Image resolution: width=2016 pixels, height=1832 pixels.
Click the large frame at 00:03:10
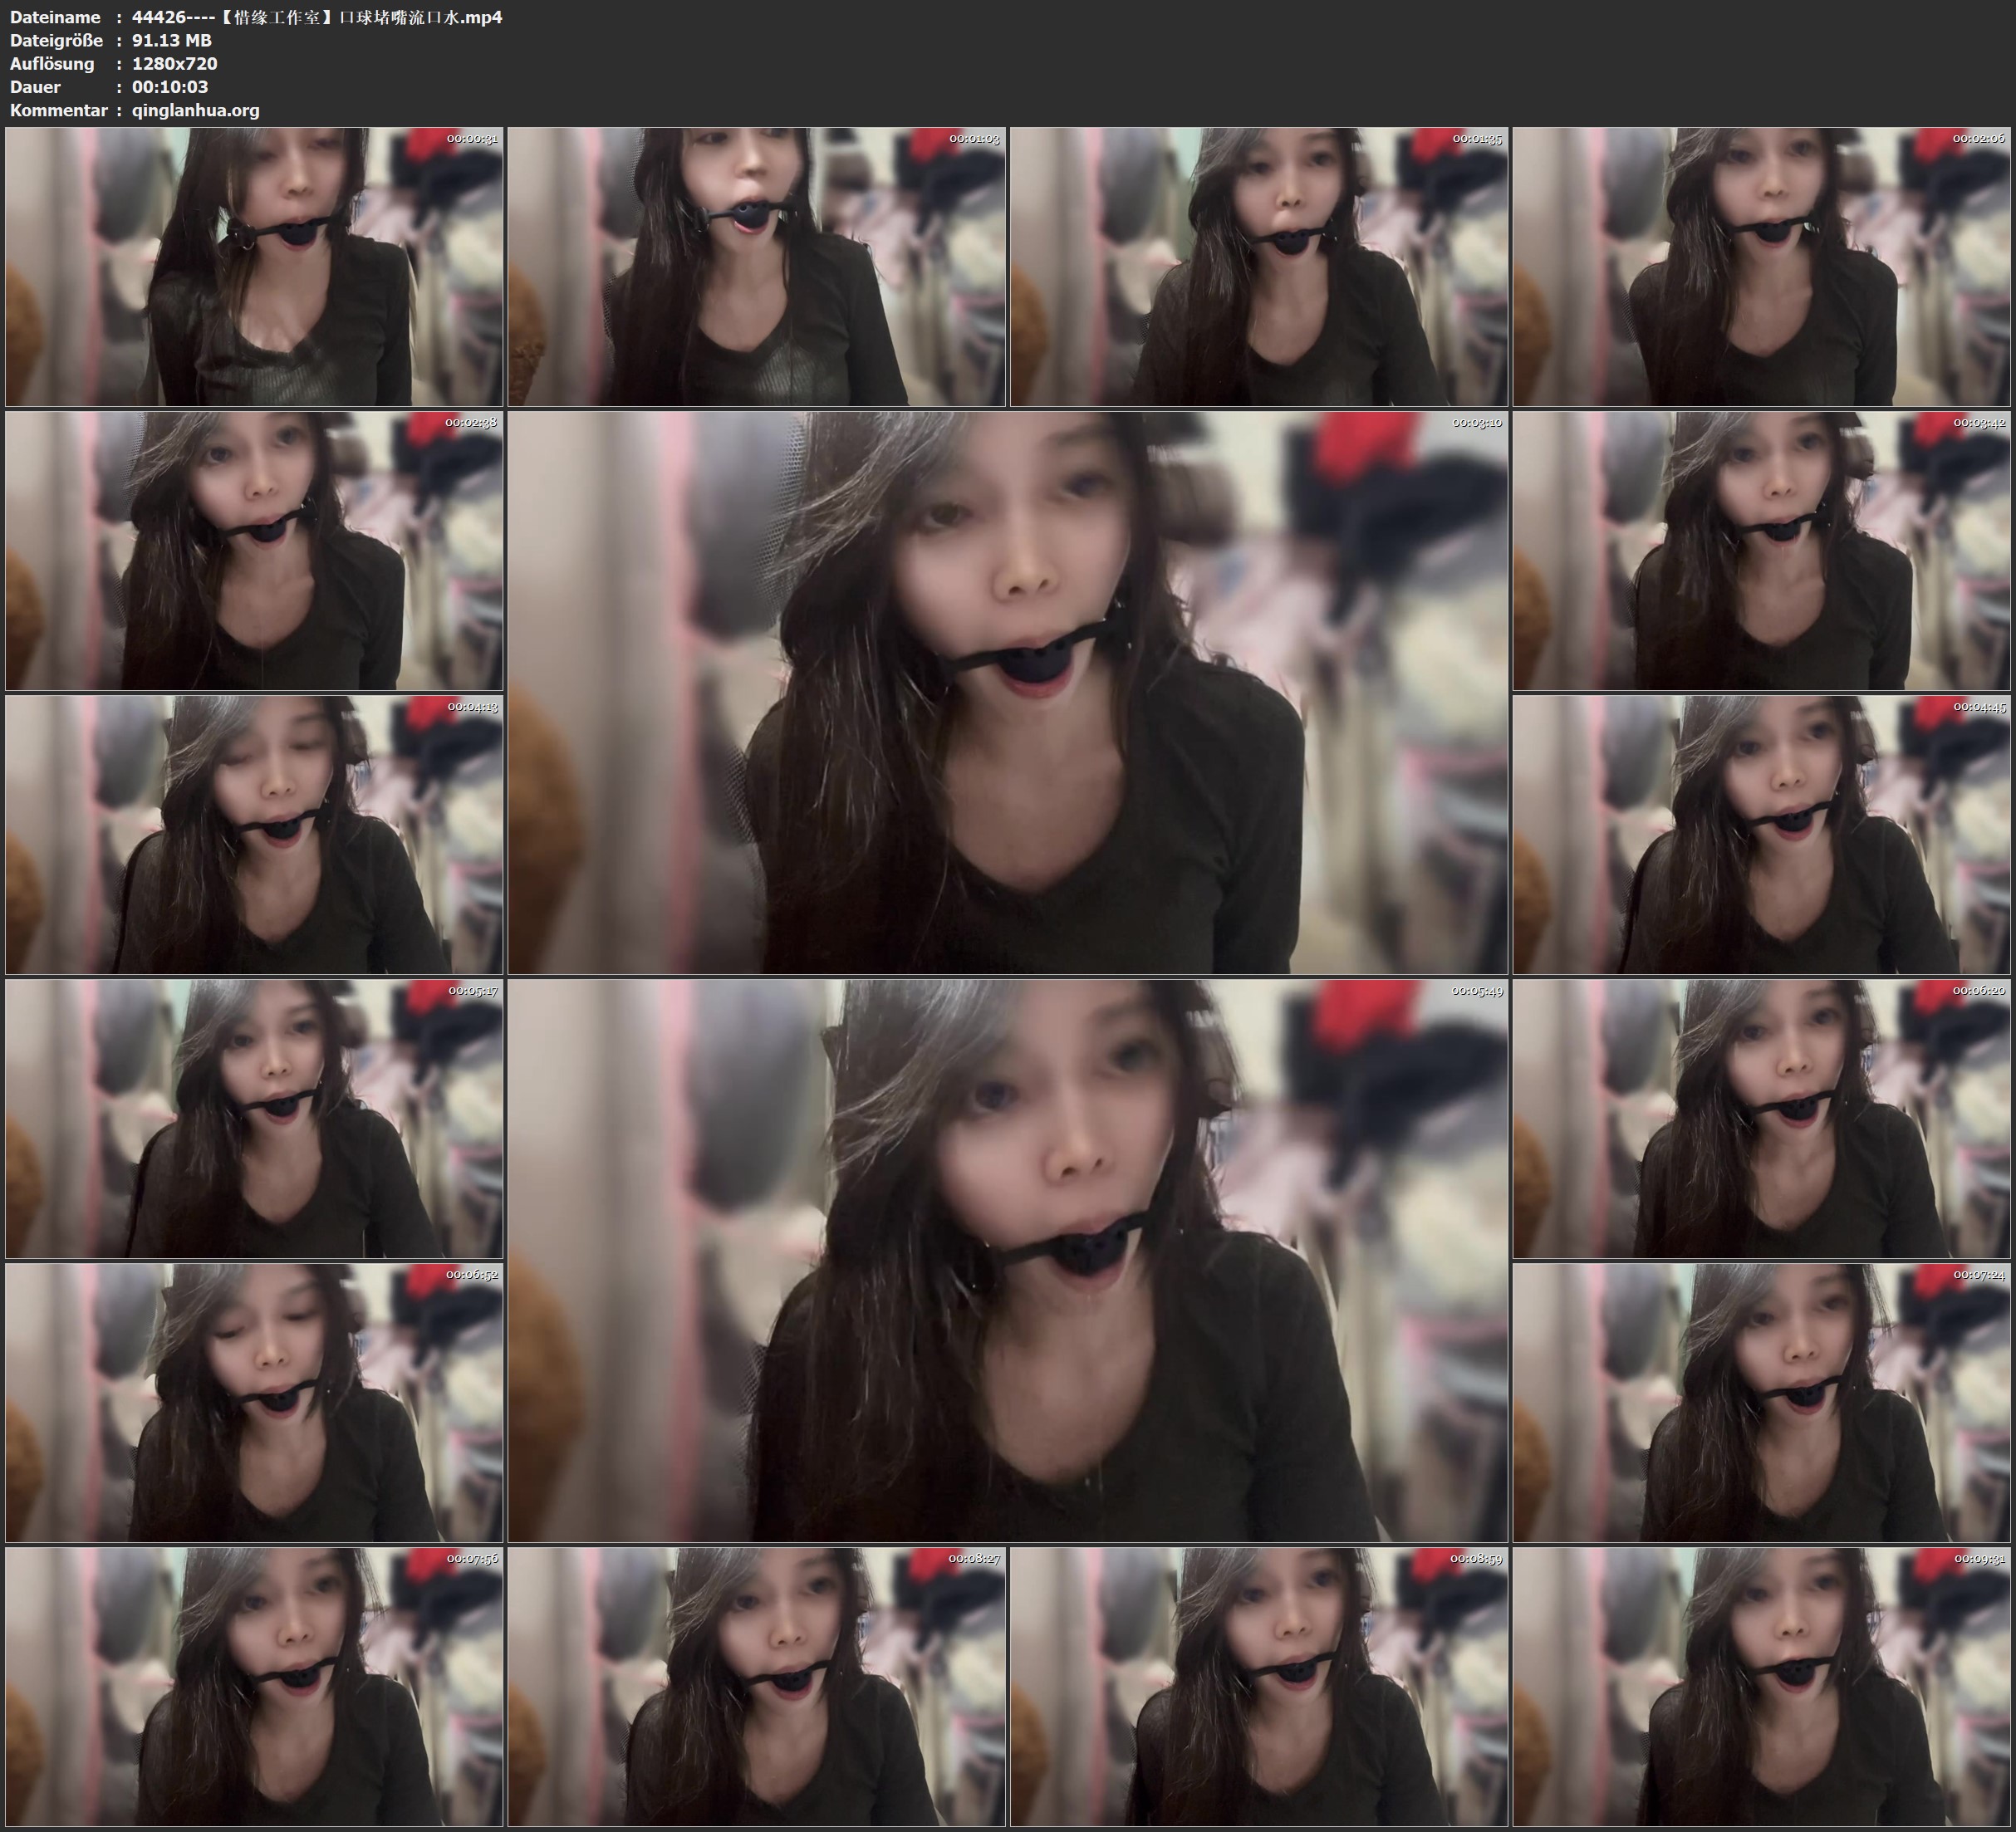pyautogui.click(x=1008, y=693)
